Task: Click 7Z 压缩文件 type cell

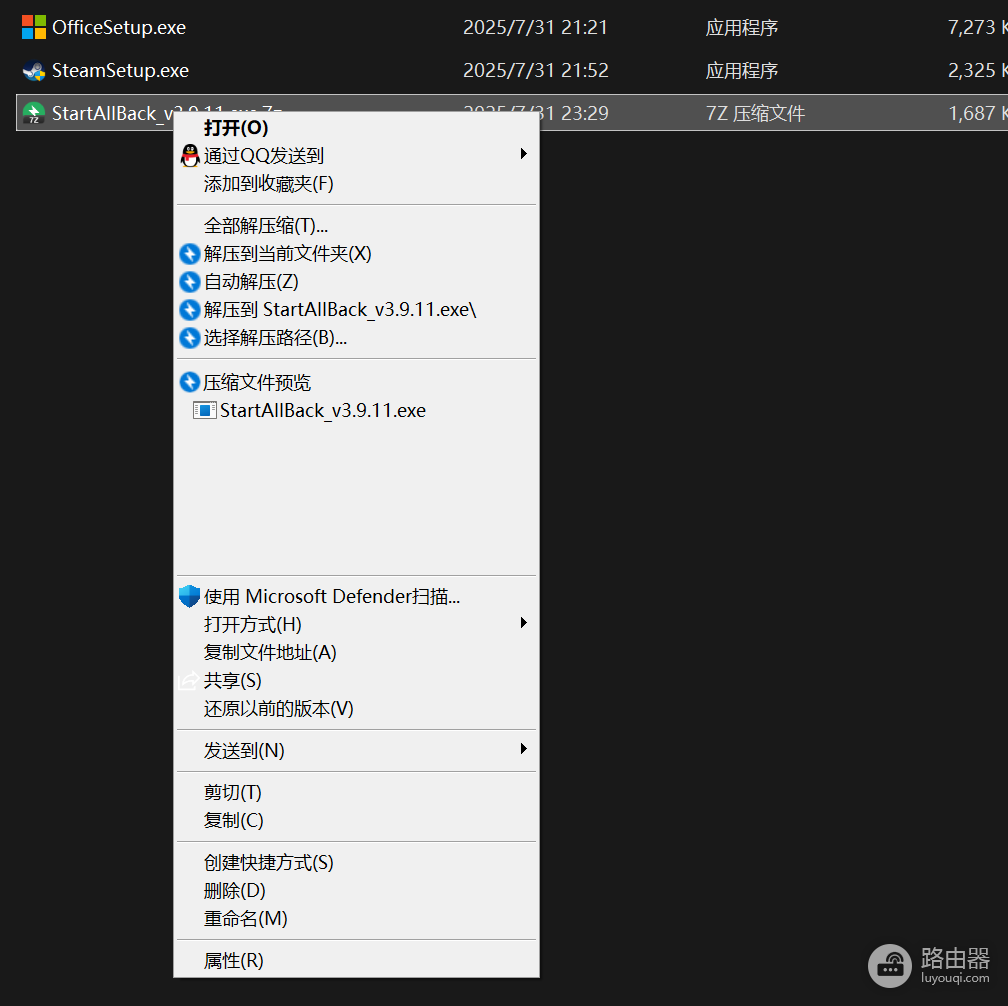Action: [755, 113]
